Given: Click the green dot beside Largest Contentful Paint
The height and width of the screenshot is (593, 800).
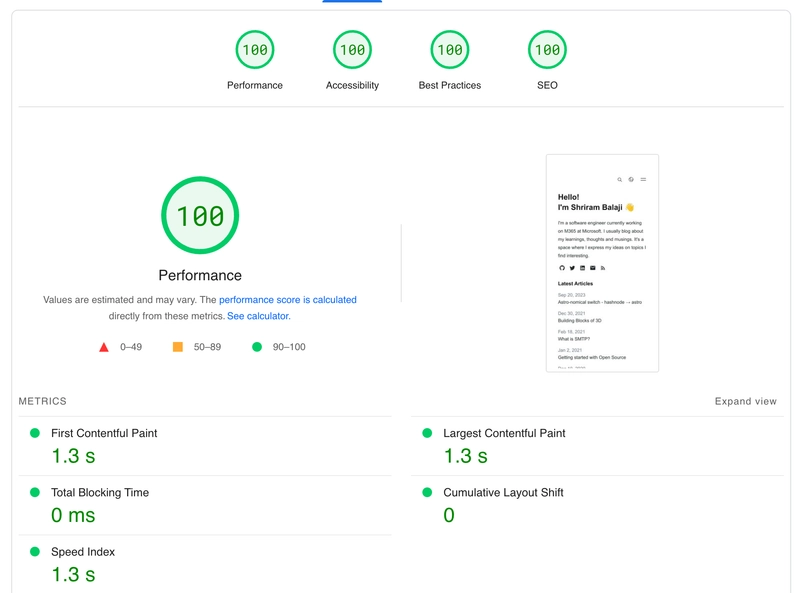Looking at the screenshot, I should point(427,433).
